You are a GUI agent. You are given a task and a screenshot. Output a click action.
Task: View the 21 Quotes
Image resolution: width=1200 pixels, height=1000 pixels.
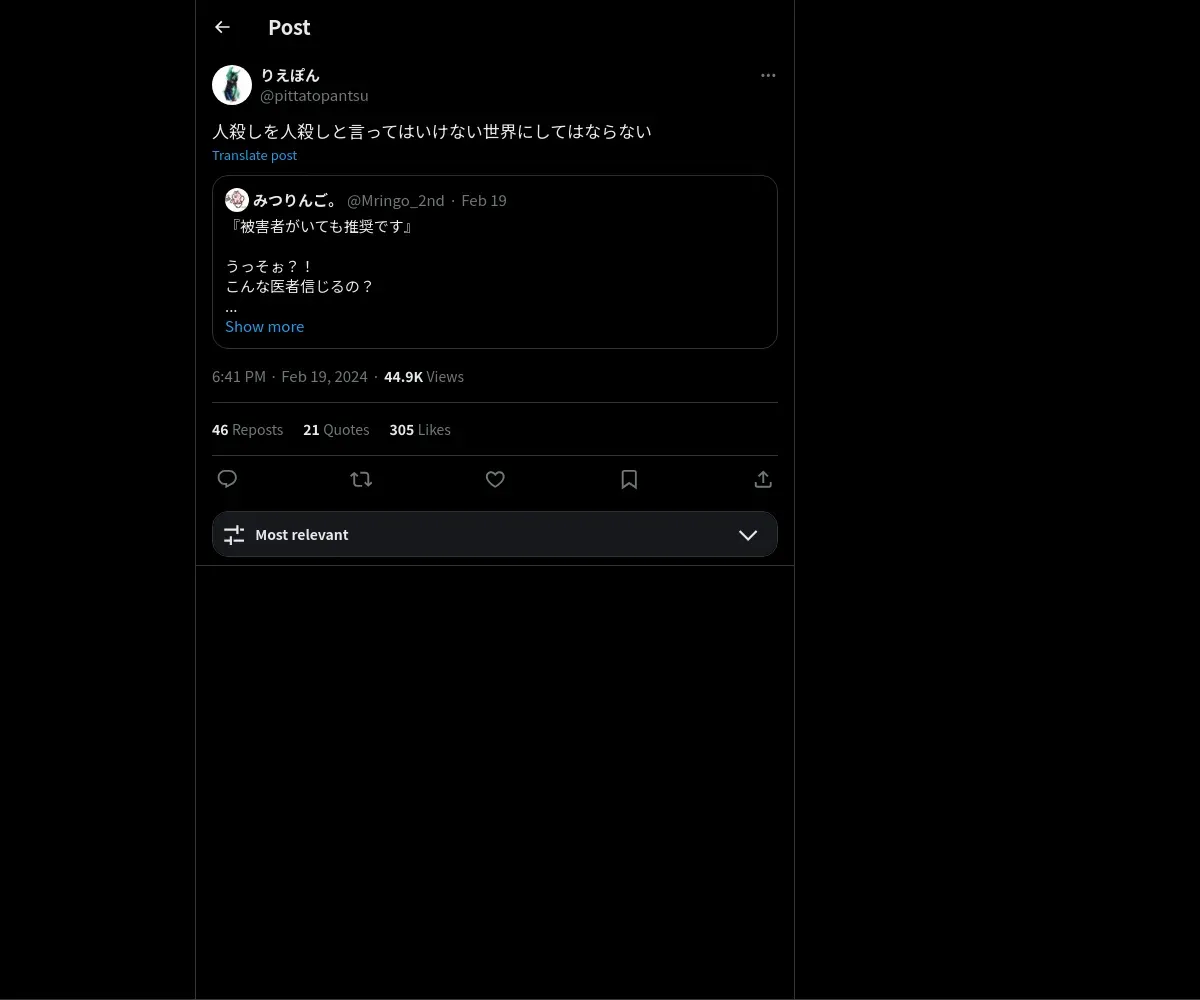(336, 429)
